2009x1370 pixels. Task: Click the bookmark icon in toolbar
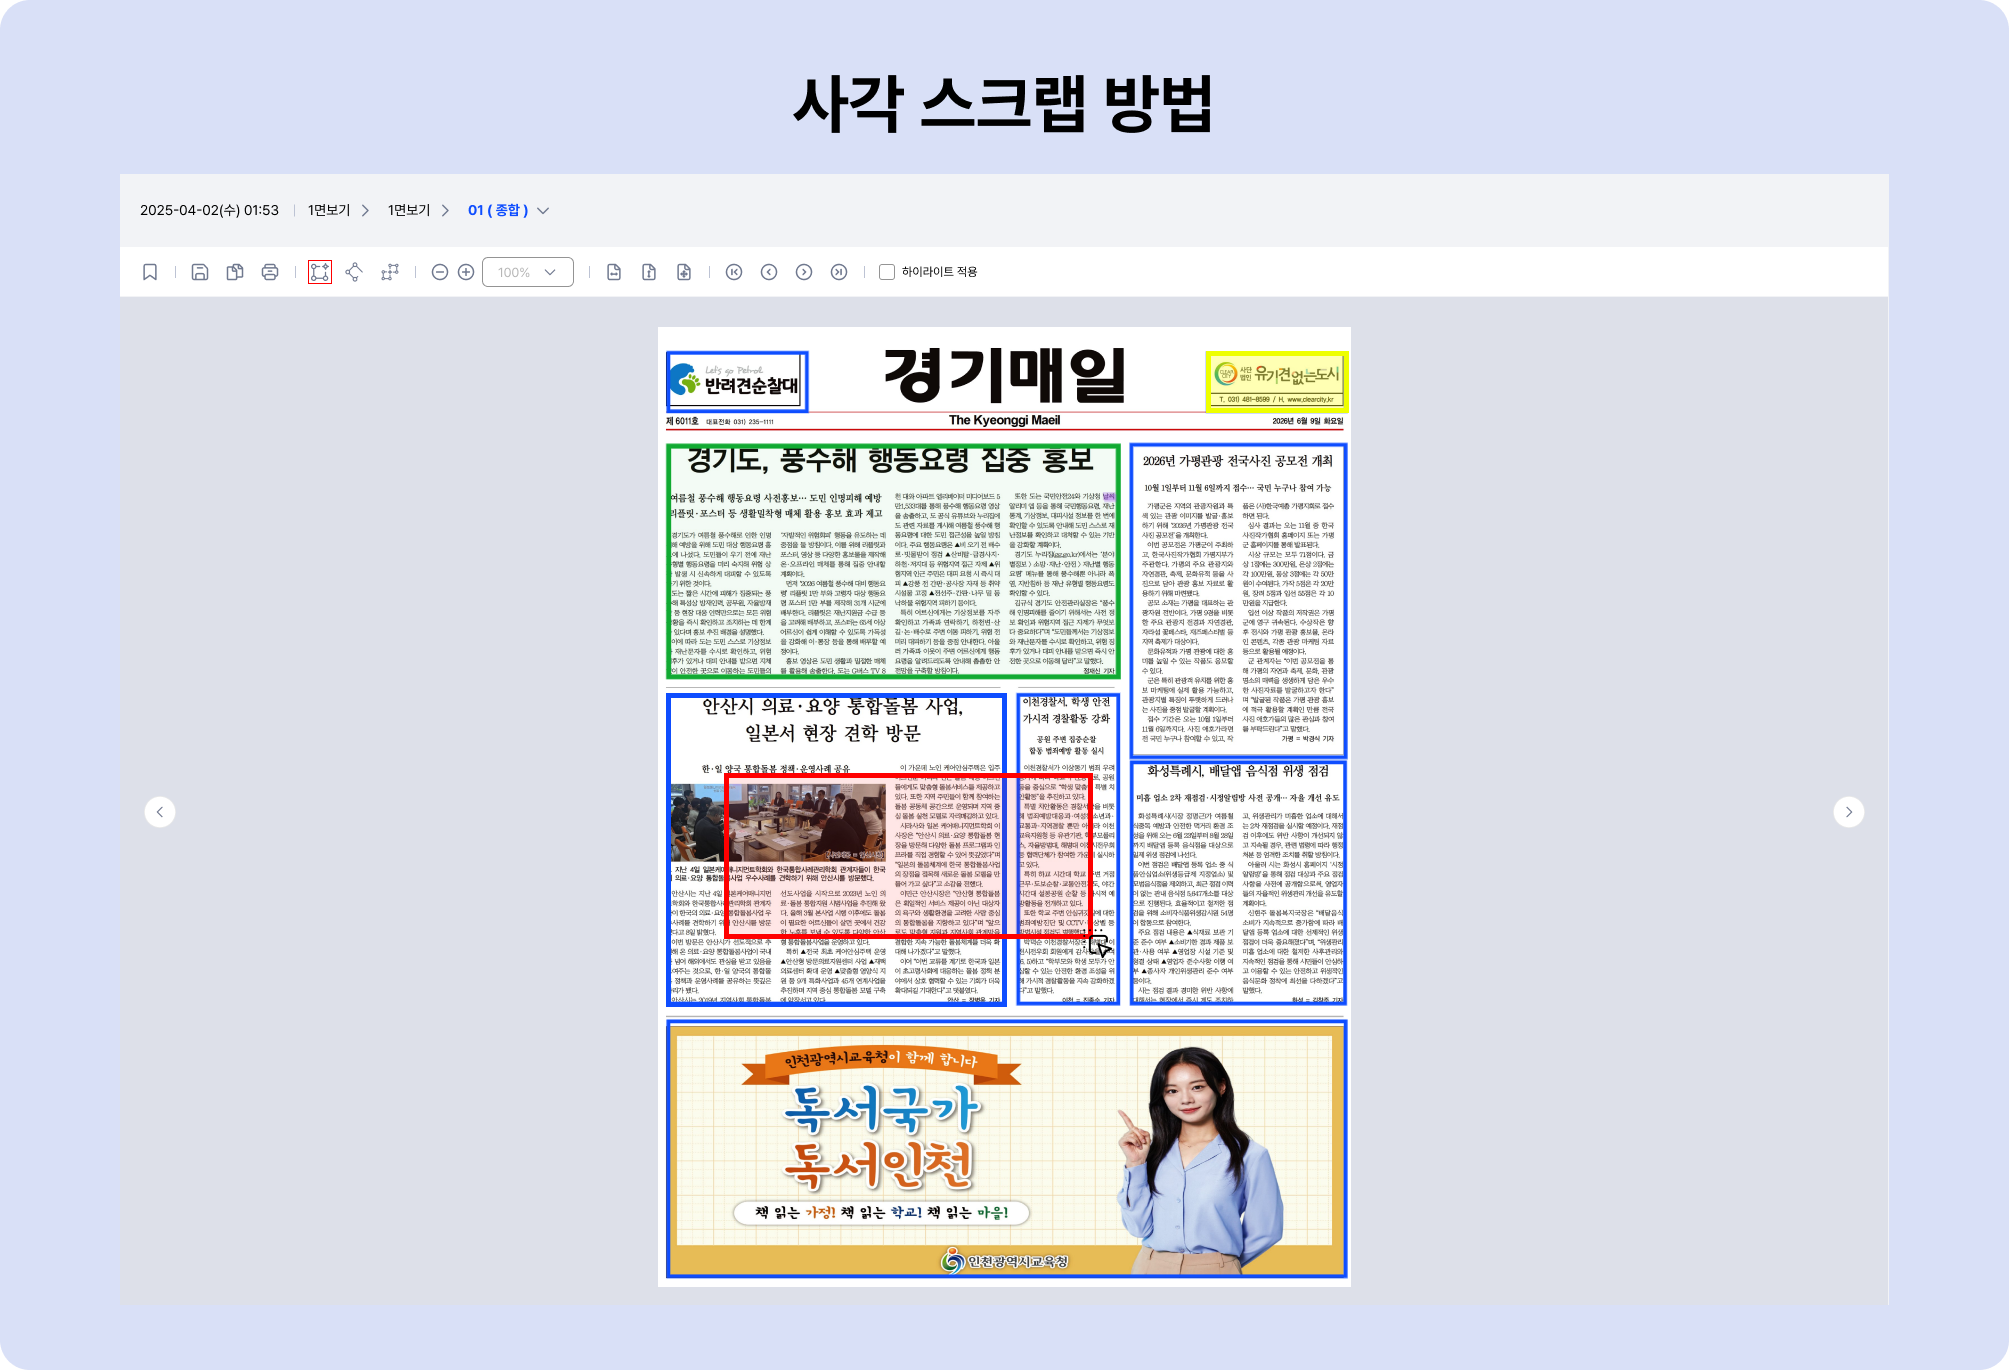pyautogui.click(x=150, y=272)
